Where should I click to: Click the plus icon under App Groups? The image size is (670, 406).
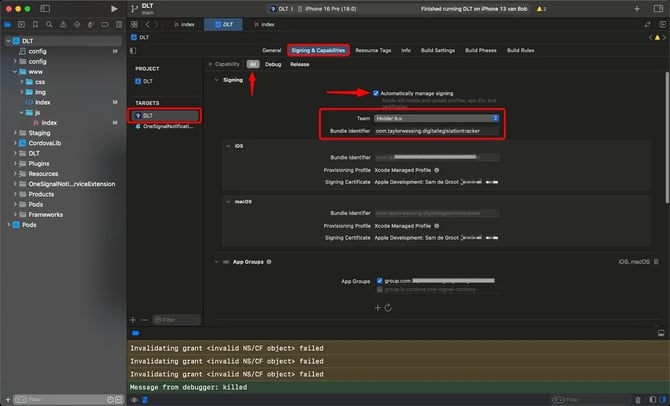377,308
